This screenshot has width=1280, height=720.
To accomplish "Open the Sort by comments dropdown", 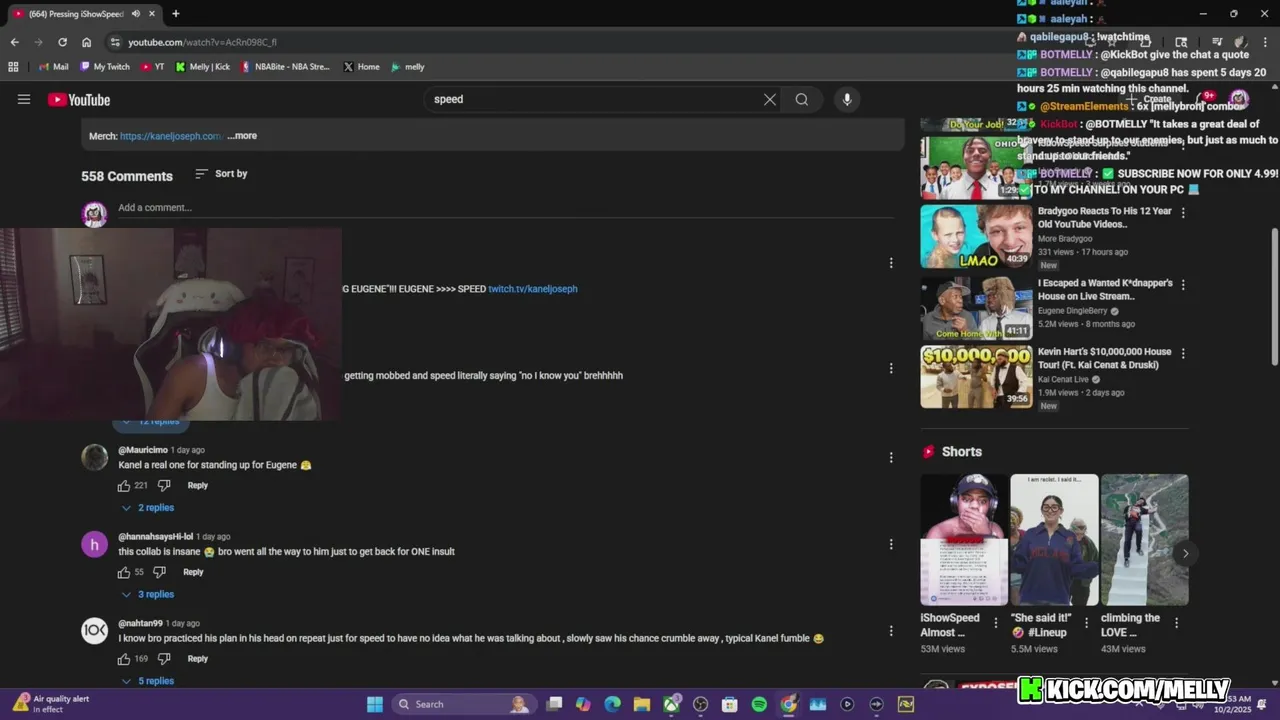I will 221,174.
